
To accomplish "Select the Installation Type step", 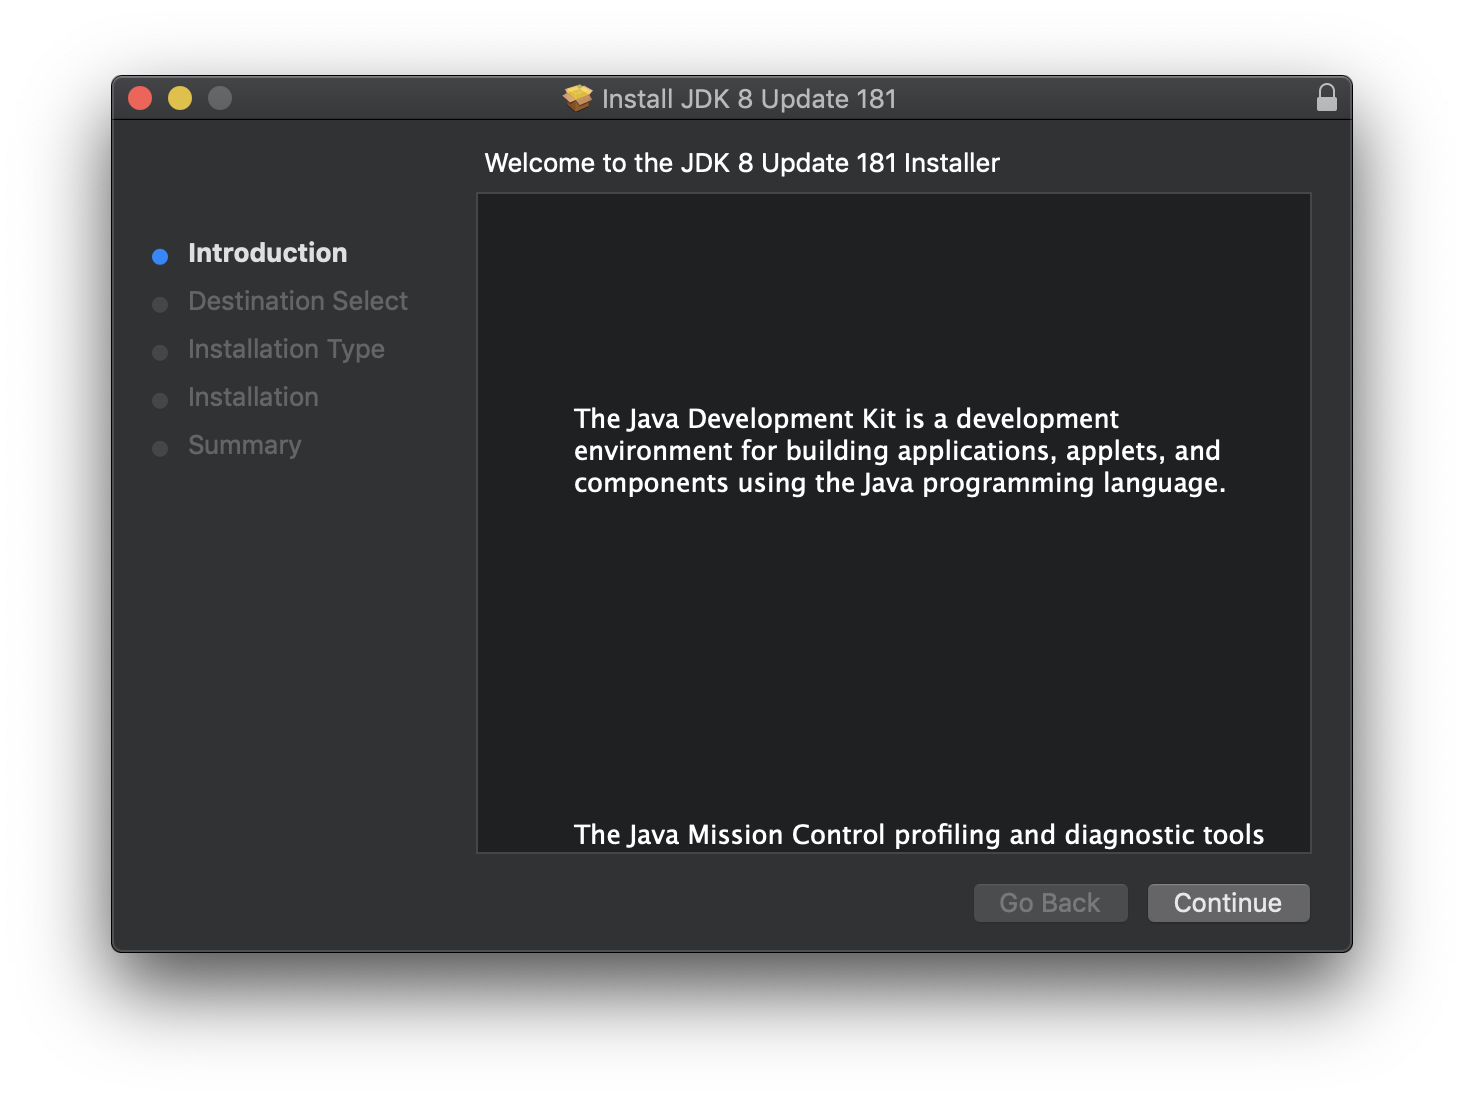I will click(286, 349).
